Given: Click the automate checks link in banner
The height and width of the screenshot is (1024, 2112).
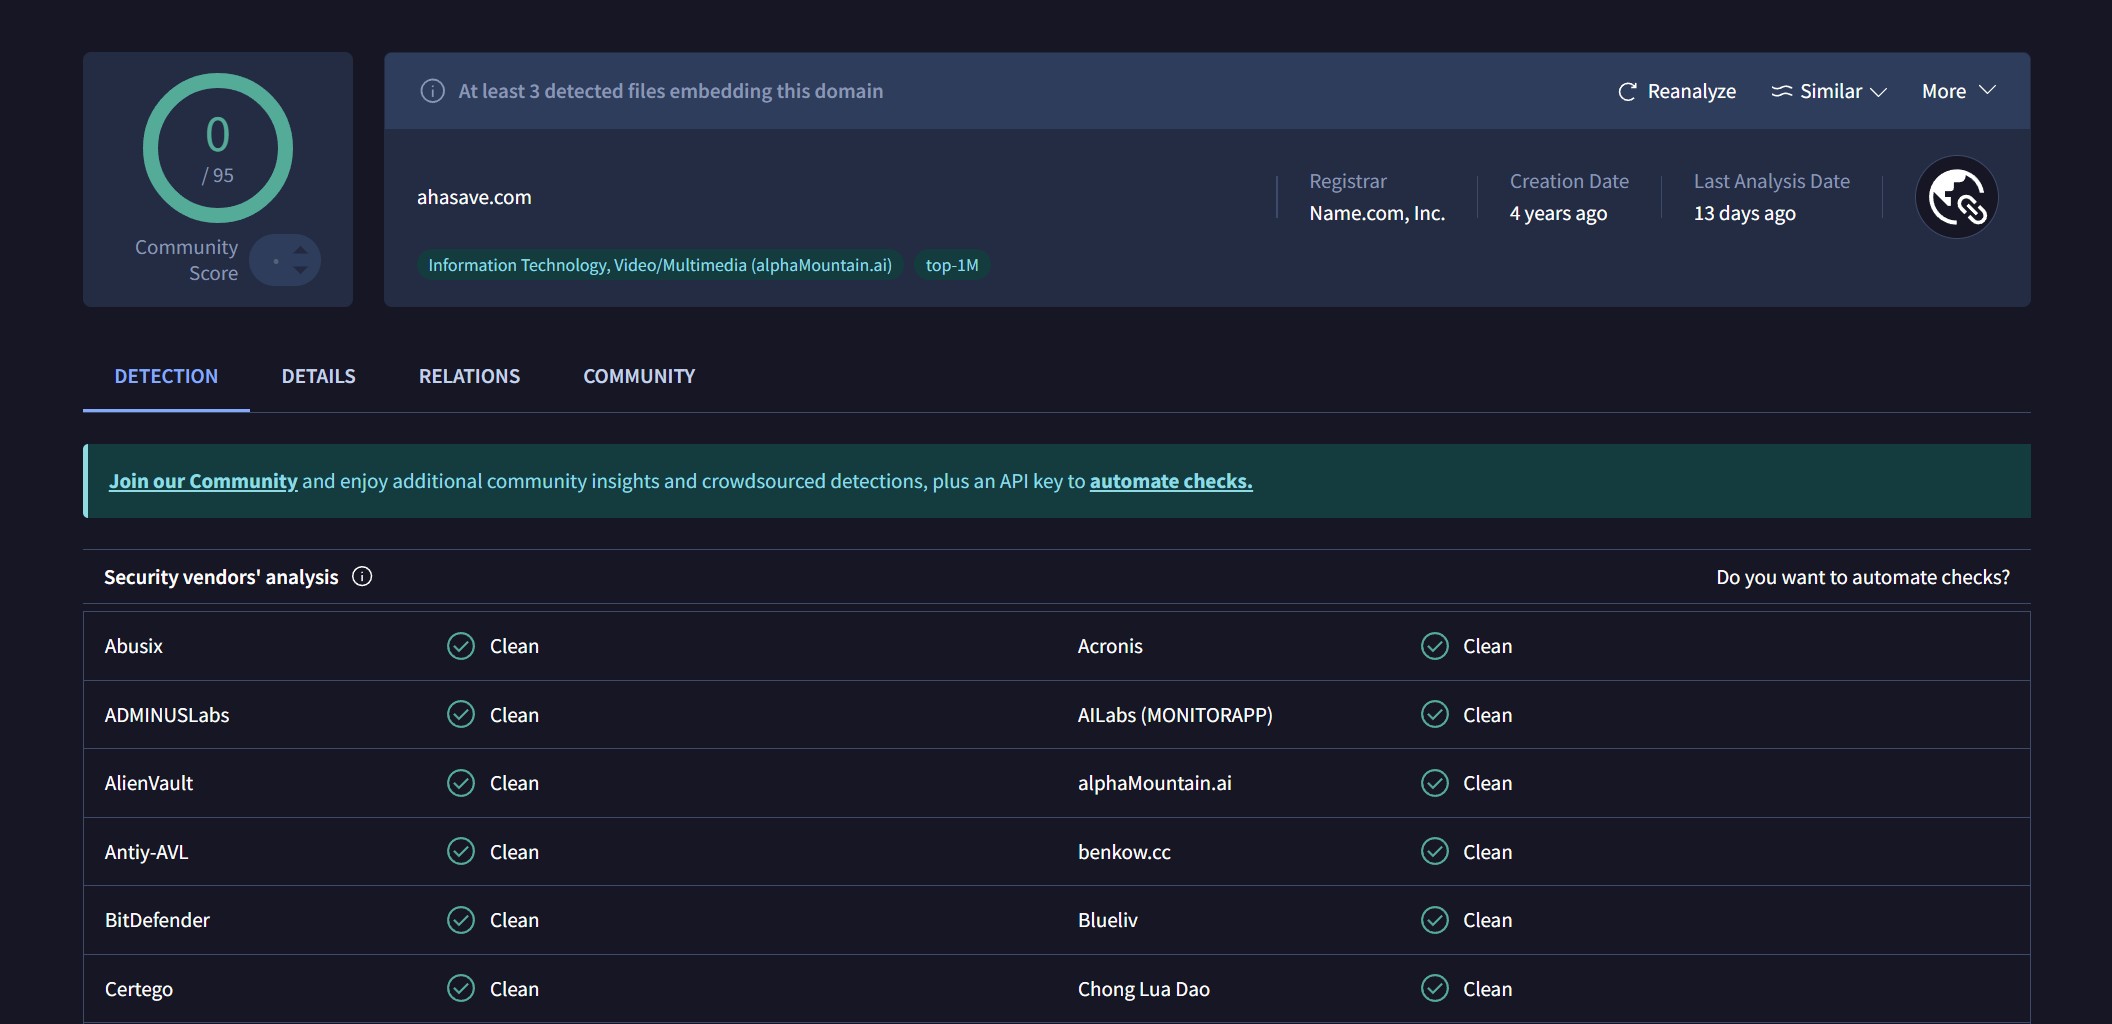Looking at the screenshot, I should pyautogui.click(x=1170, y=481).
